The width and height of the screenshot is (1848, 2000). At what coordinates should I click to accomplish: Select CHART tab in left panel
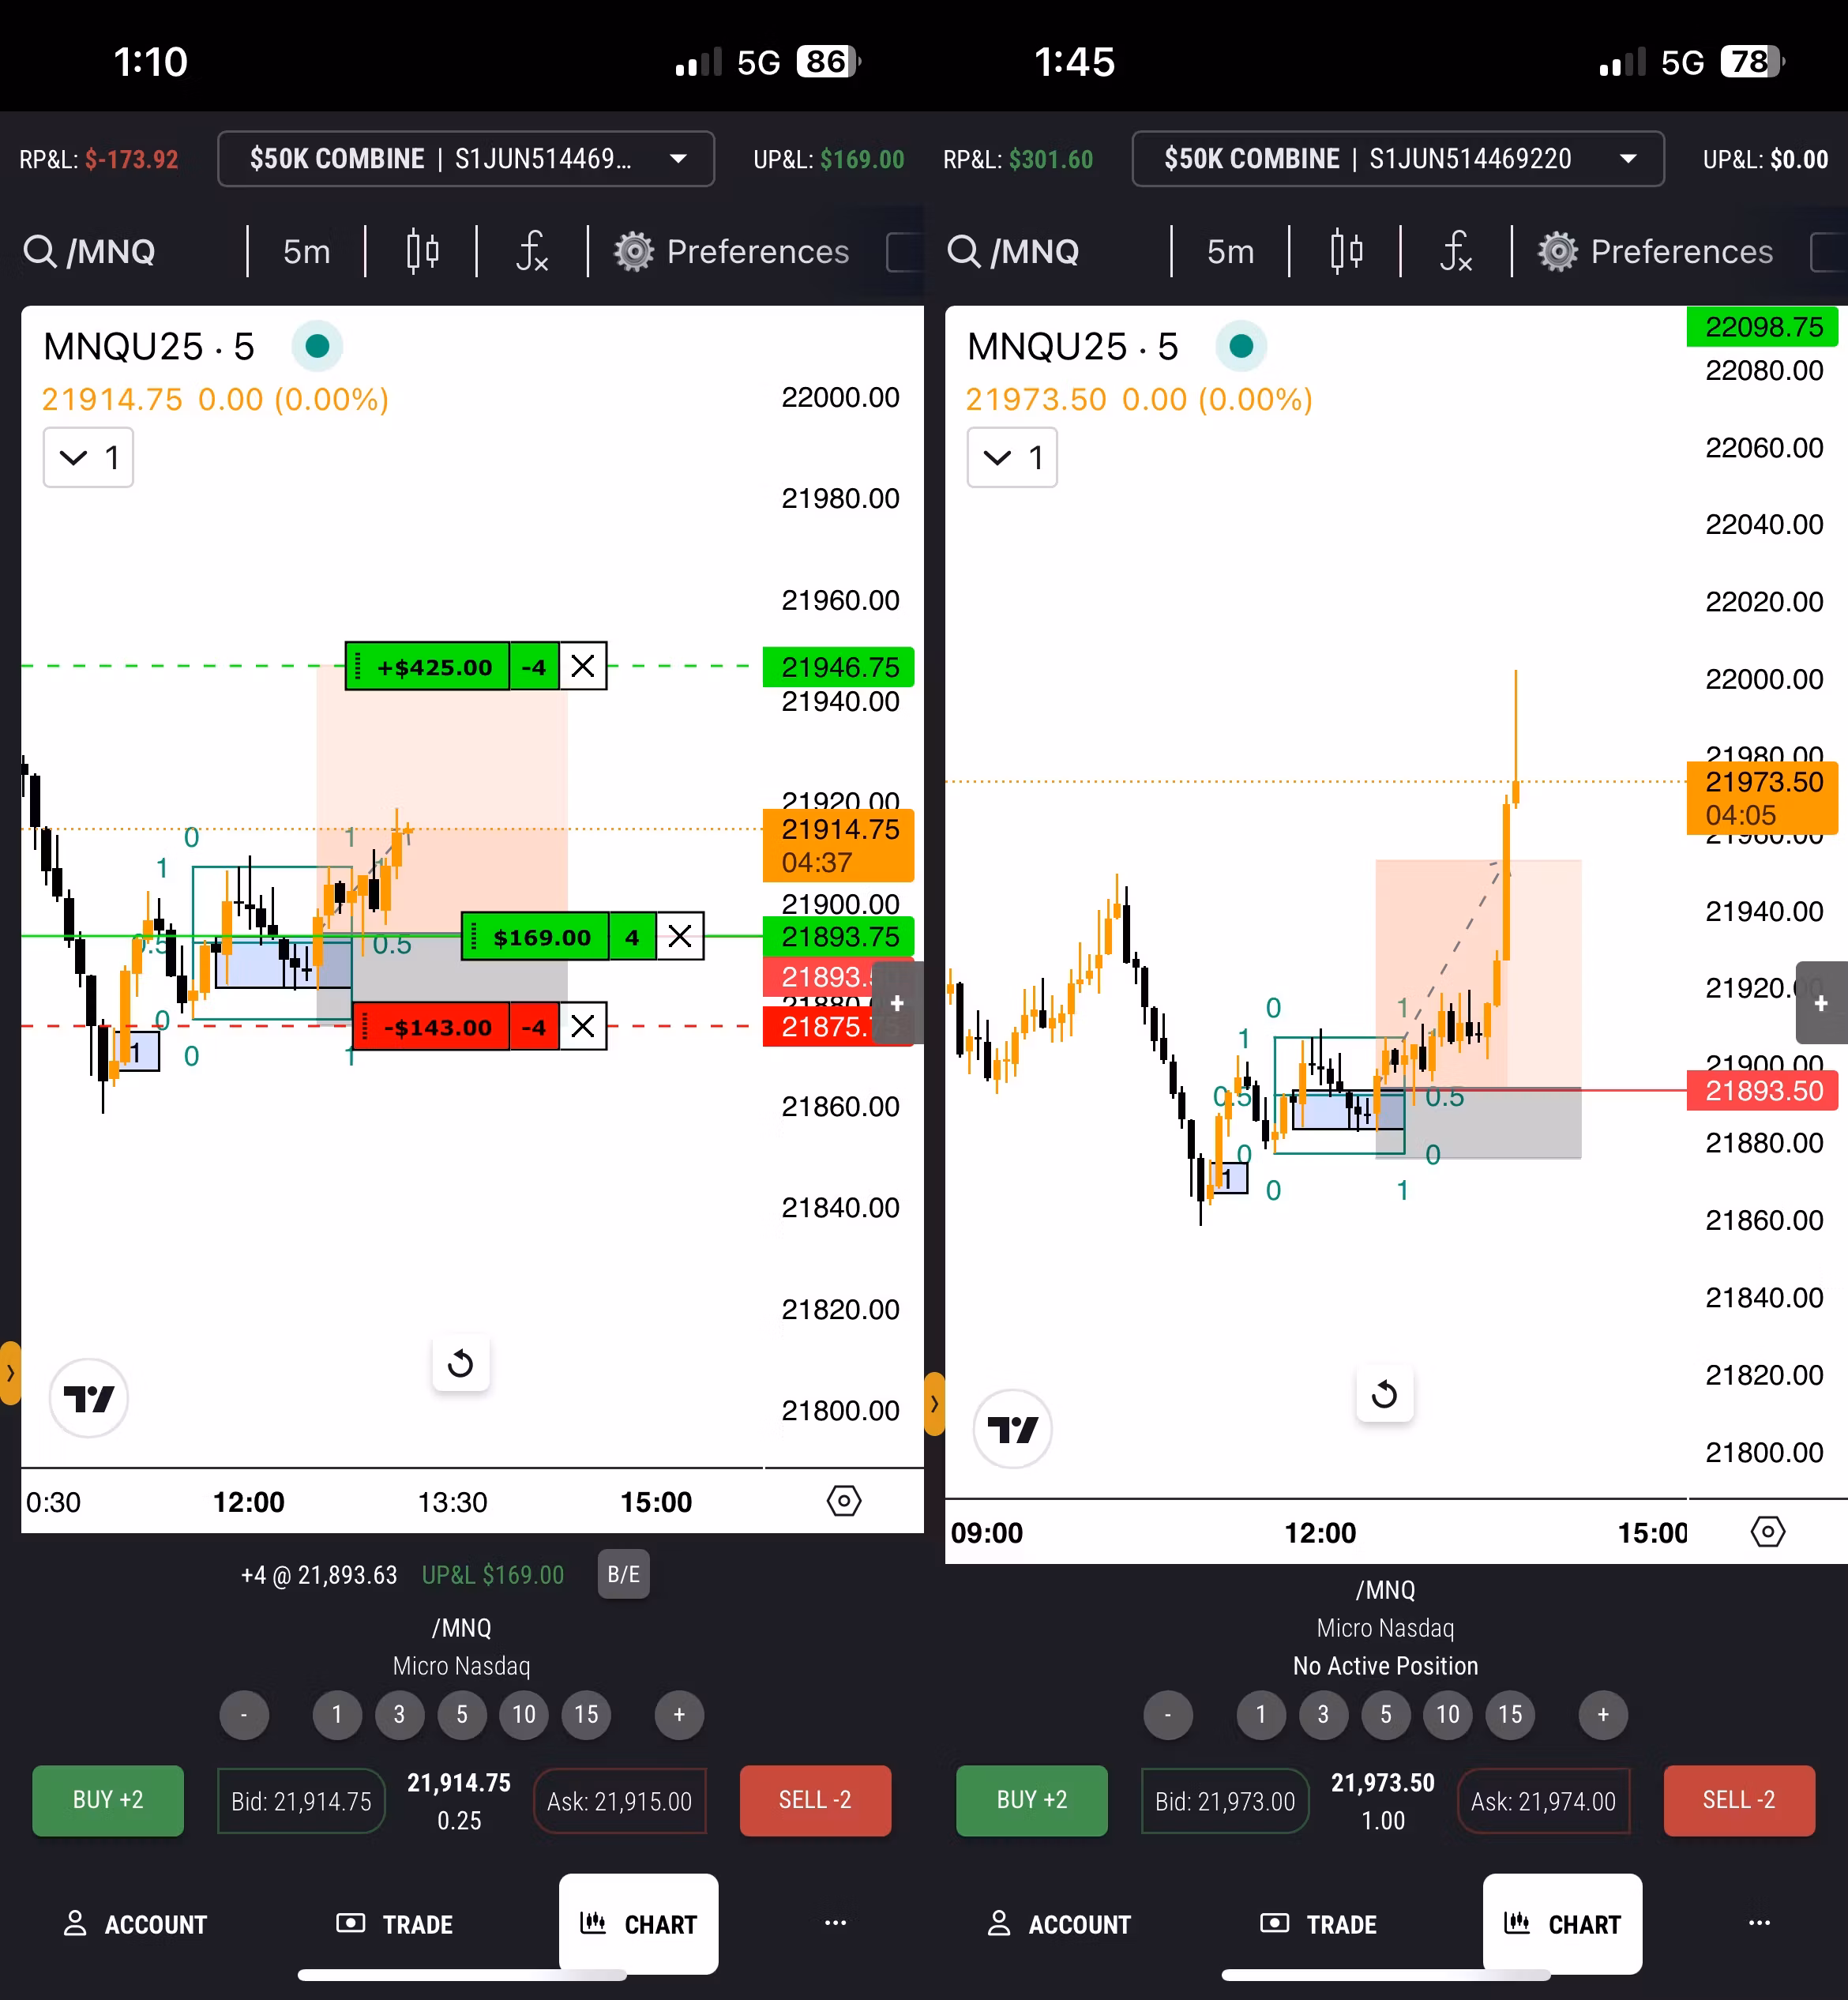pyautogui.click(x=639, y=1924)
